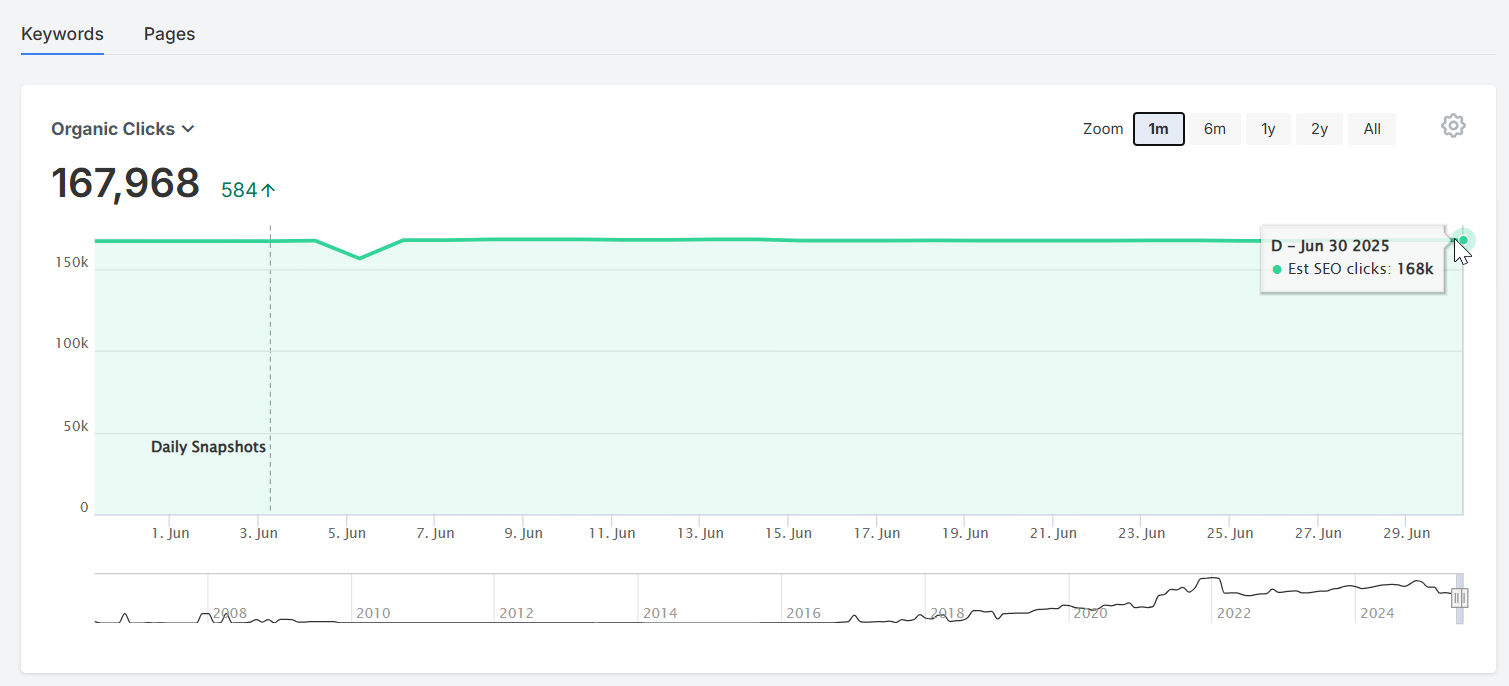Click the Est SEO clicks tooltip legend dot

pyautogui.click(x=1277, y=269)
